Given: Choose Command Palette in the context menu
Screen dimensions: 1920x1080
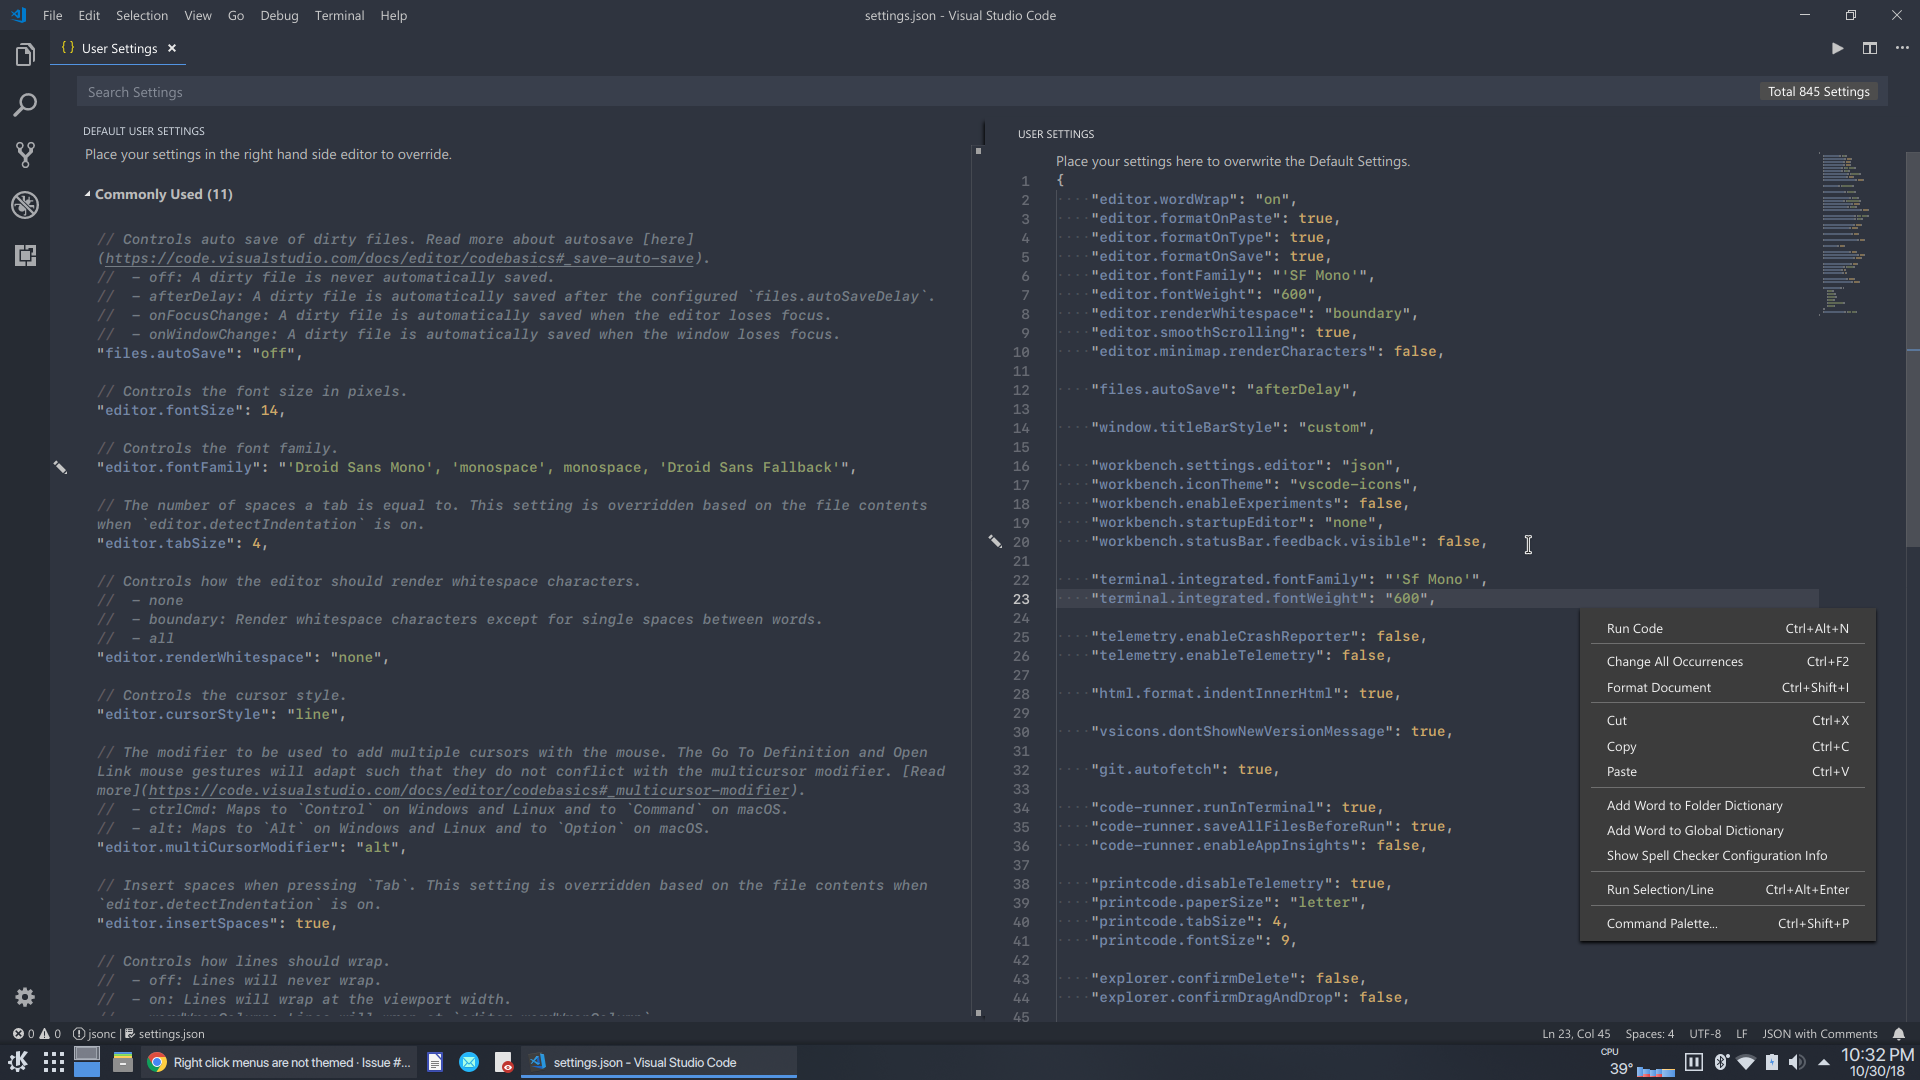Looking at the screenshot, I should point(1662,923).
